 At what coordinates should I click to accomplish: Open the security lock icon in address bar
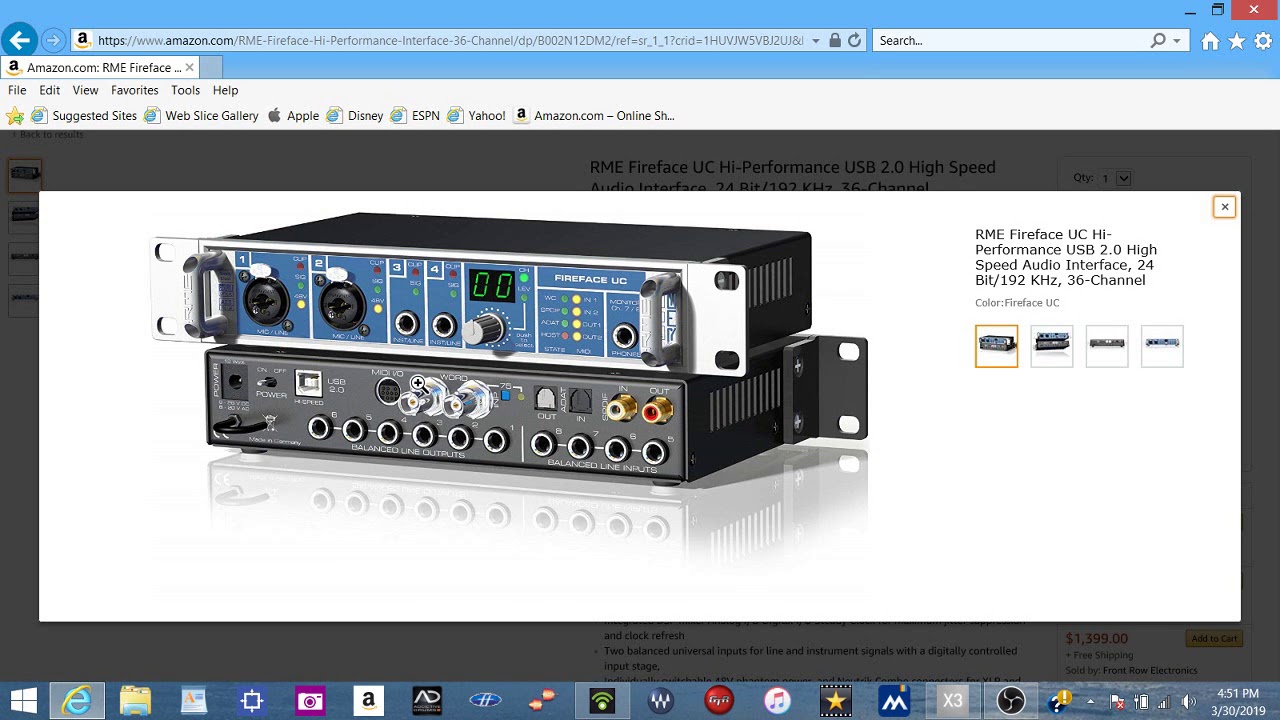click(835, 41)
